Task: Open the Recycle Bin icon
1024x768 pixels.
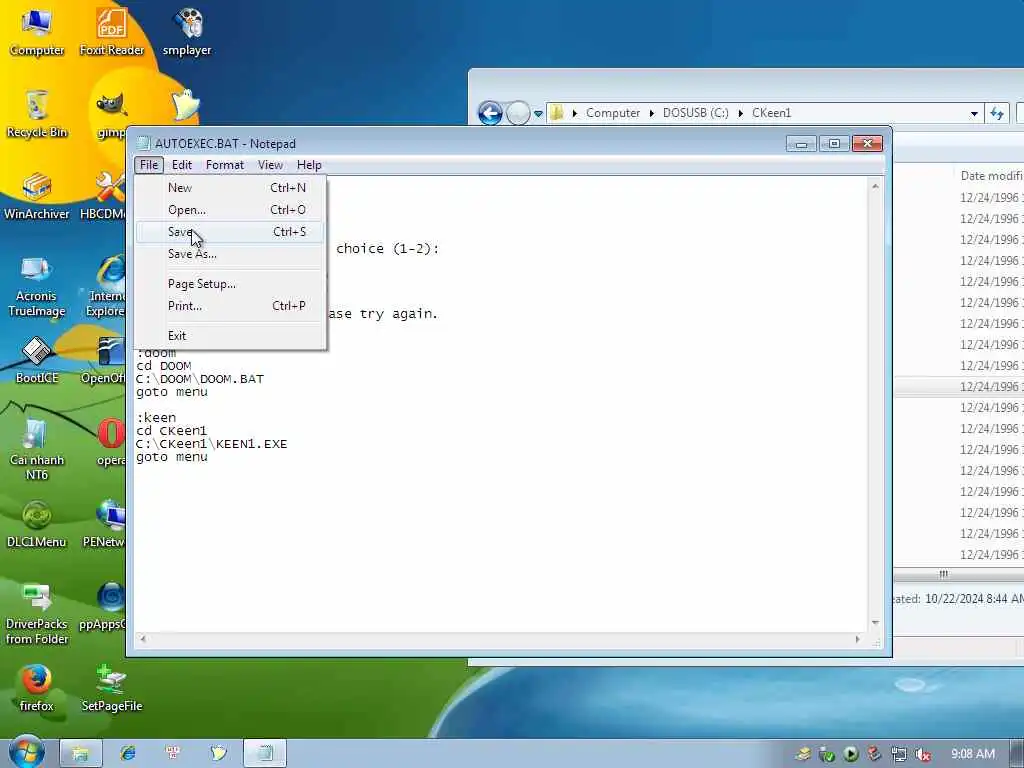Action: 37,114
